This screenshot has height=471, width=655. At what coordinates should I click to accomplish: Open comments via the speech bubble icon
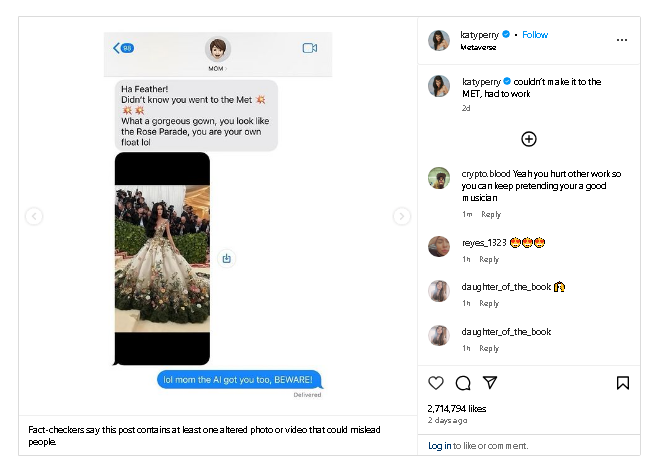coord(463,383)
